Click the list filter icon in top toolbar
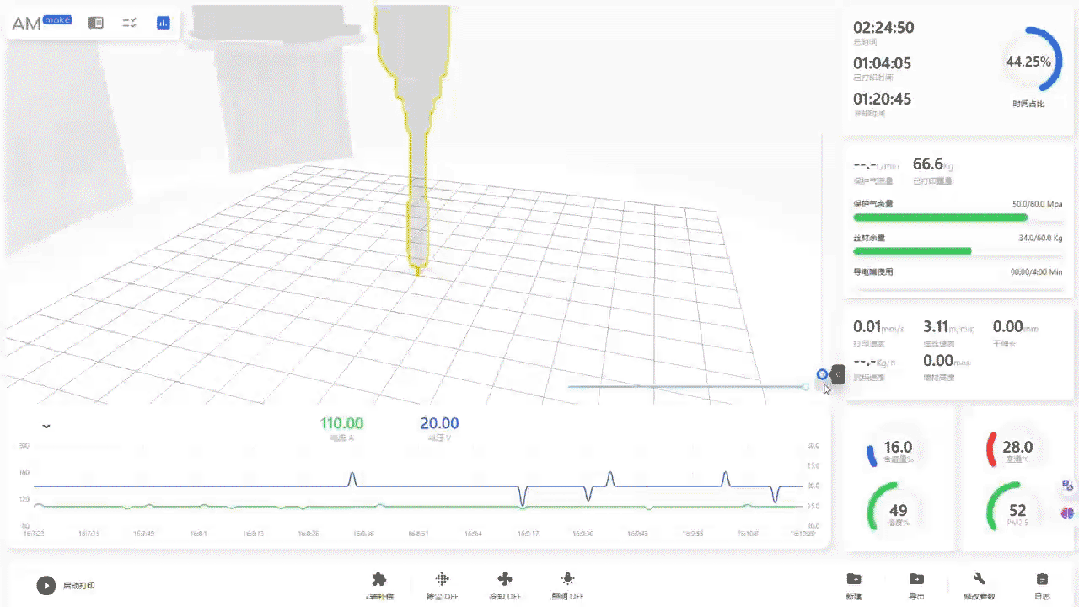The width and height of the screenshot is (1079, 607). (129, 21)
